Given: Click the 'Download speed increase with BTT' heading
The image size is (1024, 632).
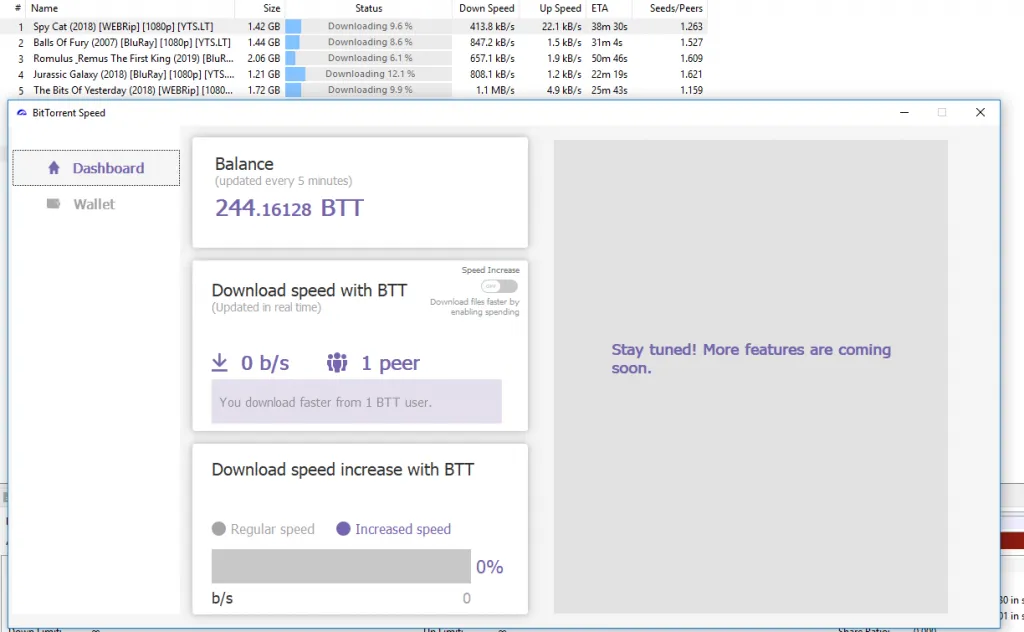Looking at the screenshot, I should pos(343,469).
